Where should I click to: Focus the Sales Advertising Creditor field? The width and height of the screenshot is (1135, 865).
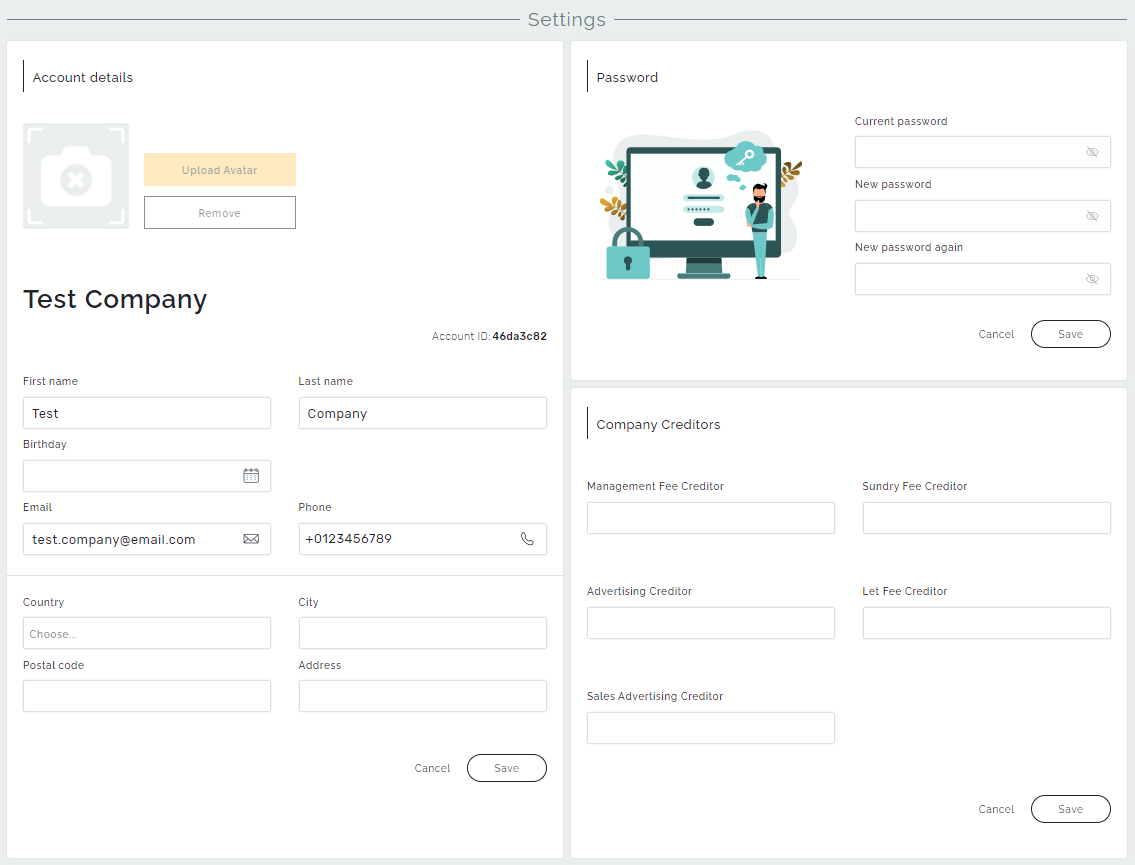711,727
